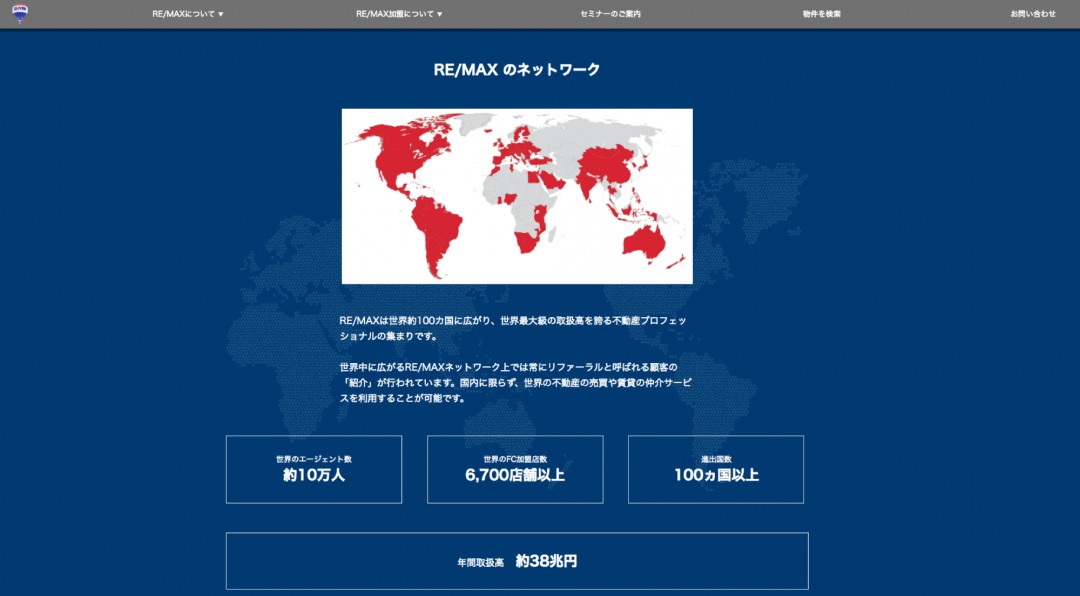Click the 100ヵ国以上 stat box
Image resolution: width=1080 pixels, height=596 pixels.
(716, 469)
